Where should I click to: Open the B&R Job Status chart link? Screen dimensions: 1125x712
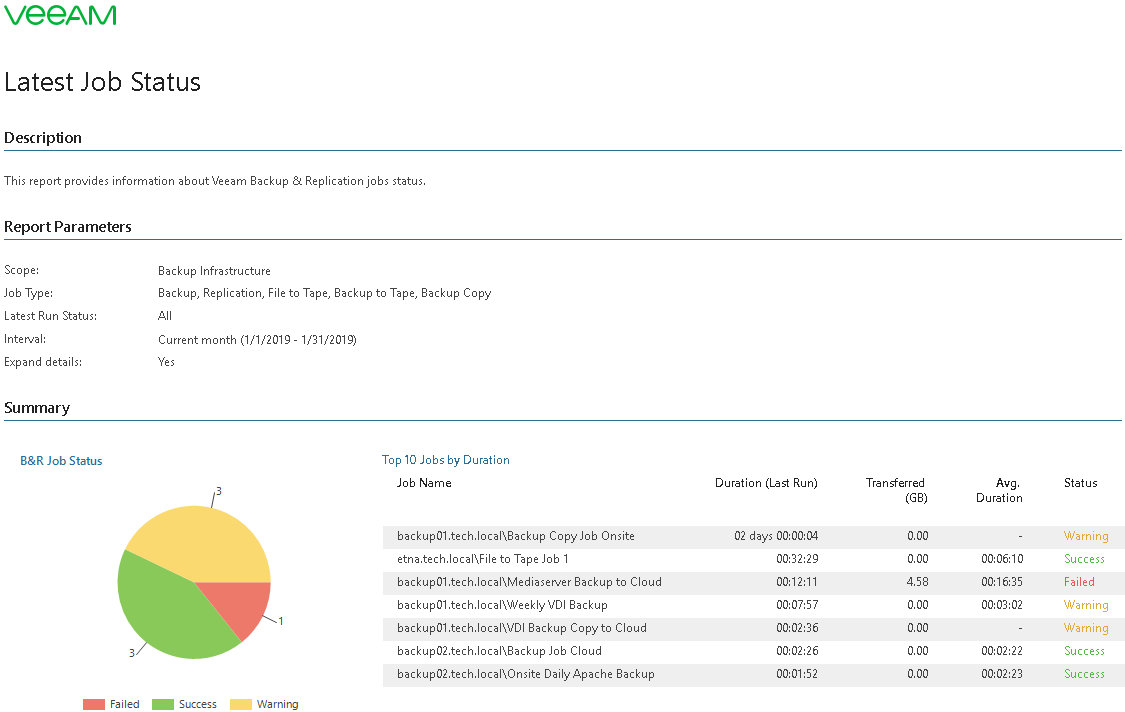tap(61, 461)
